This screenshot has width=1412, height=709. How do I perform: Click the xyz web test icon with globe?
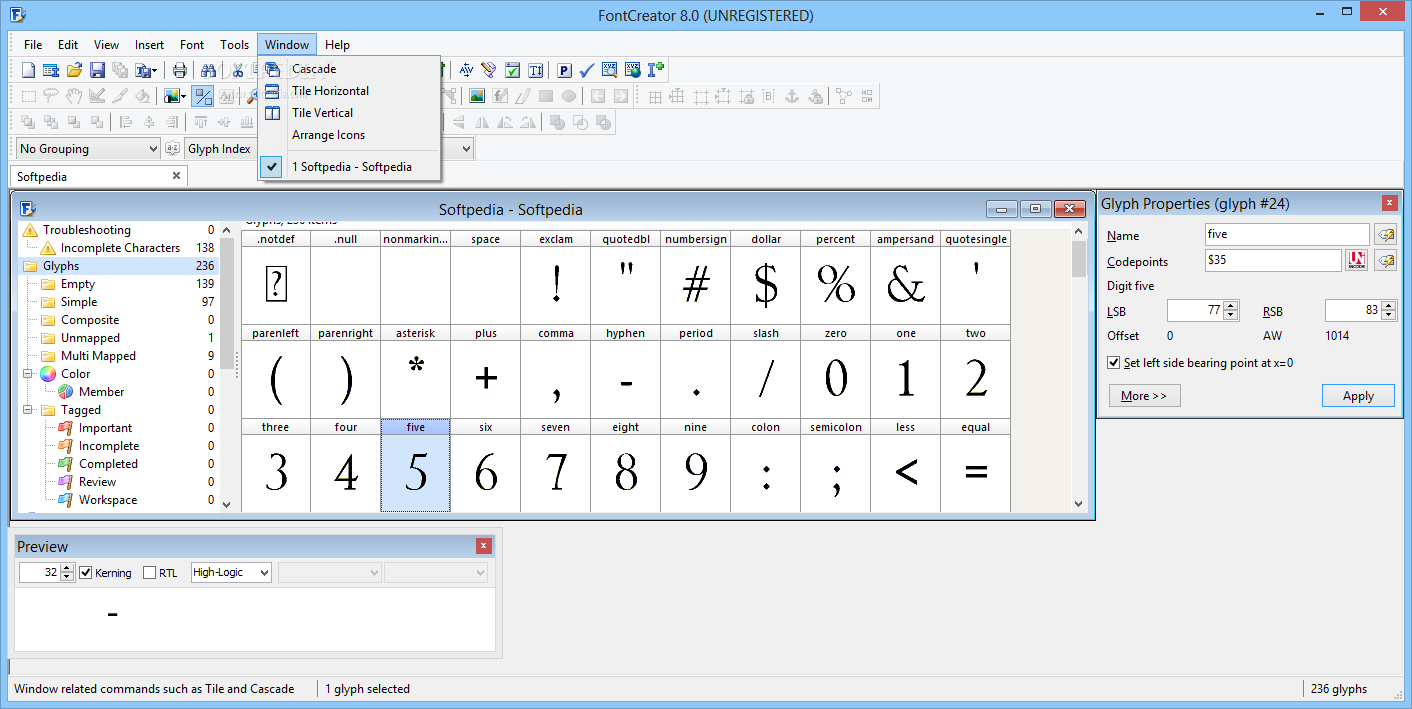point(633,70)
